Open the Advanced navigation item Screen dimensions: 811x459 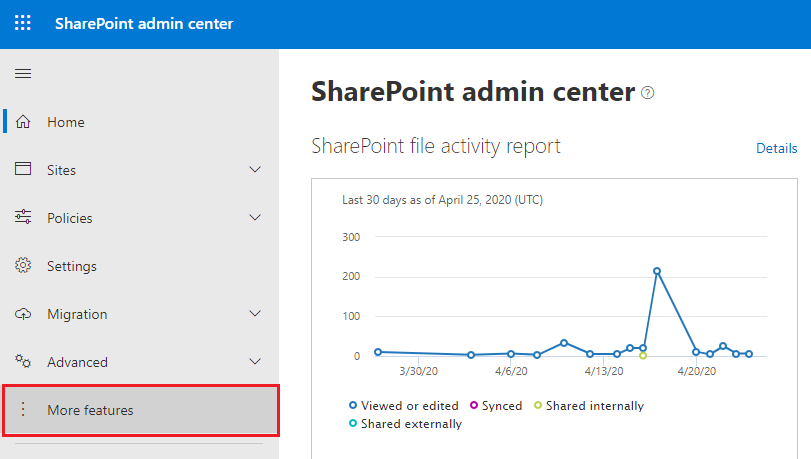click(141, 362)
